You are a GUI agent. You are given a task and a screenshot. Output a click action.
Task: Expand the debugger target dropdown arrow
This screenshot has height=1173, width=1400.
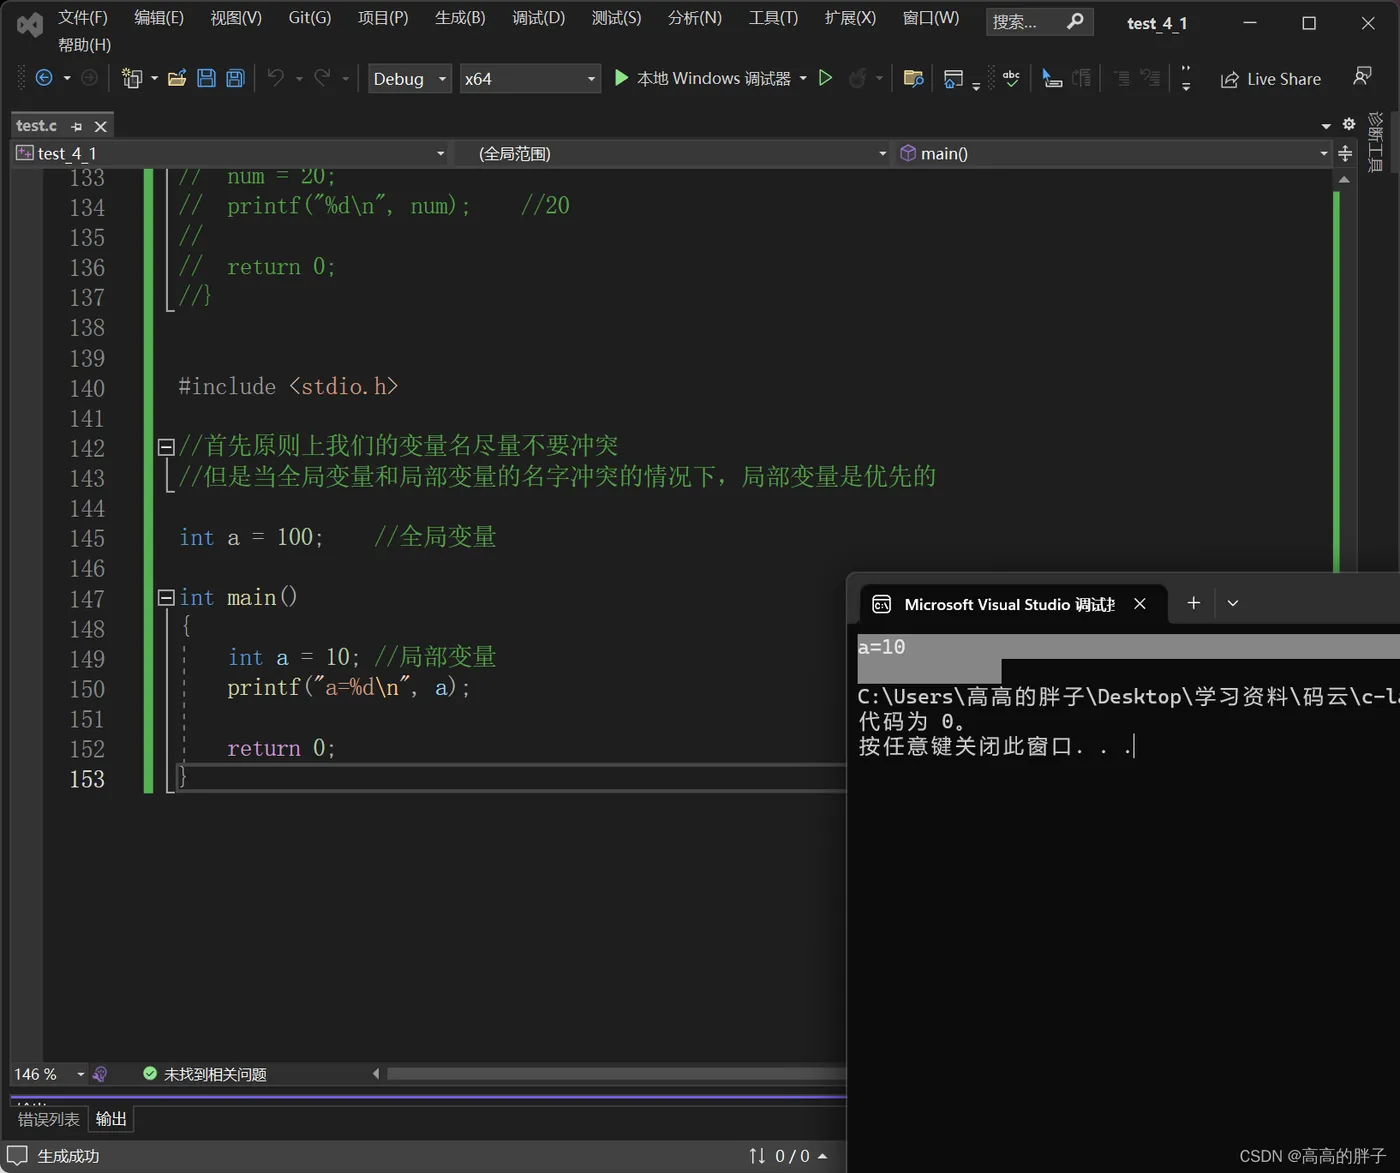tap(803, 78)
